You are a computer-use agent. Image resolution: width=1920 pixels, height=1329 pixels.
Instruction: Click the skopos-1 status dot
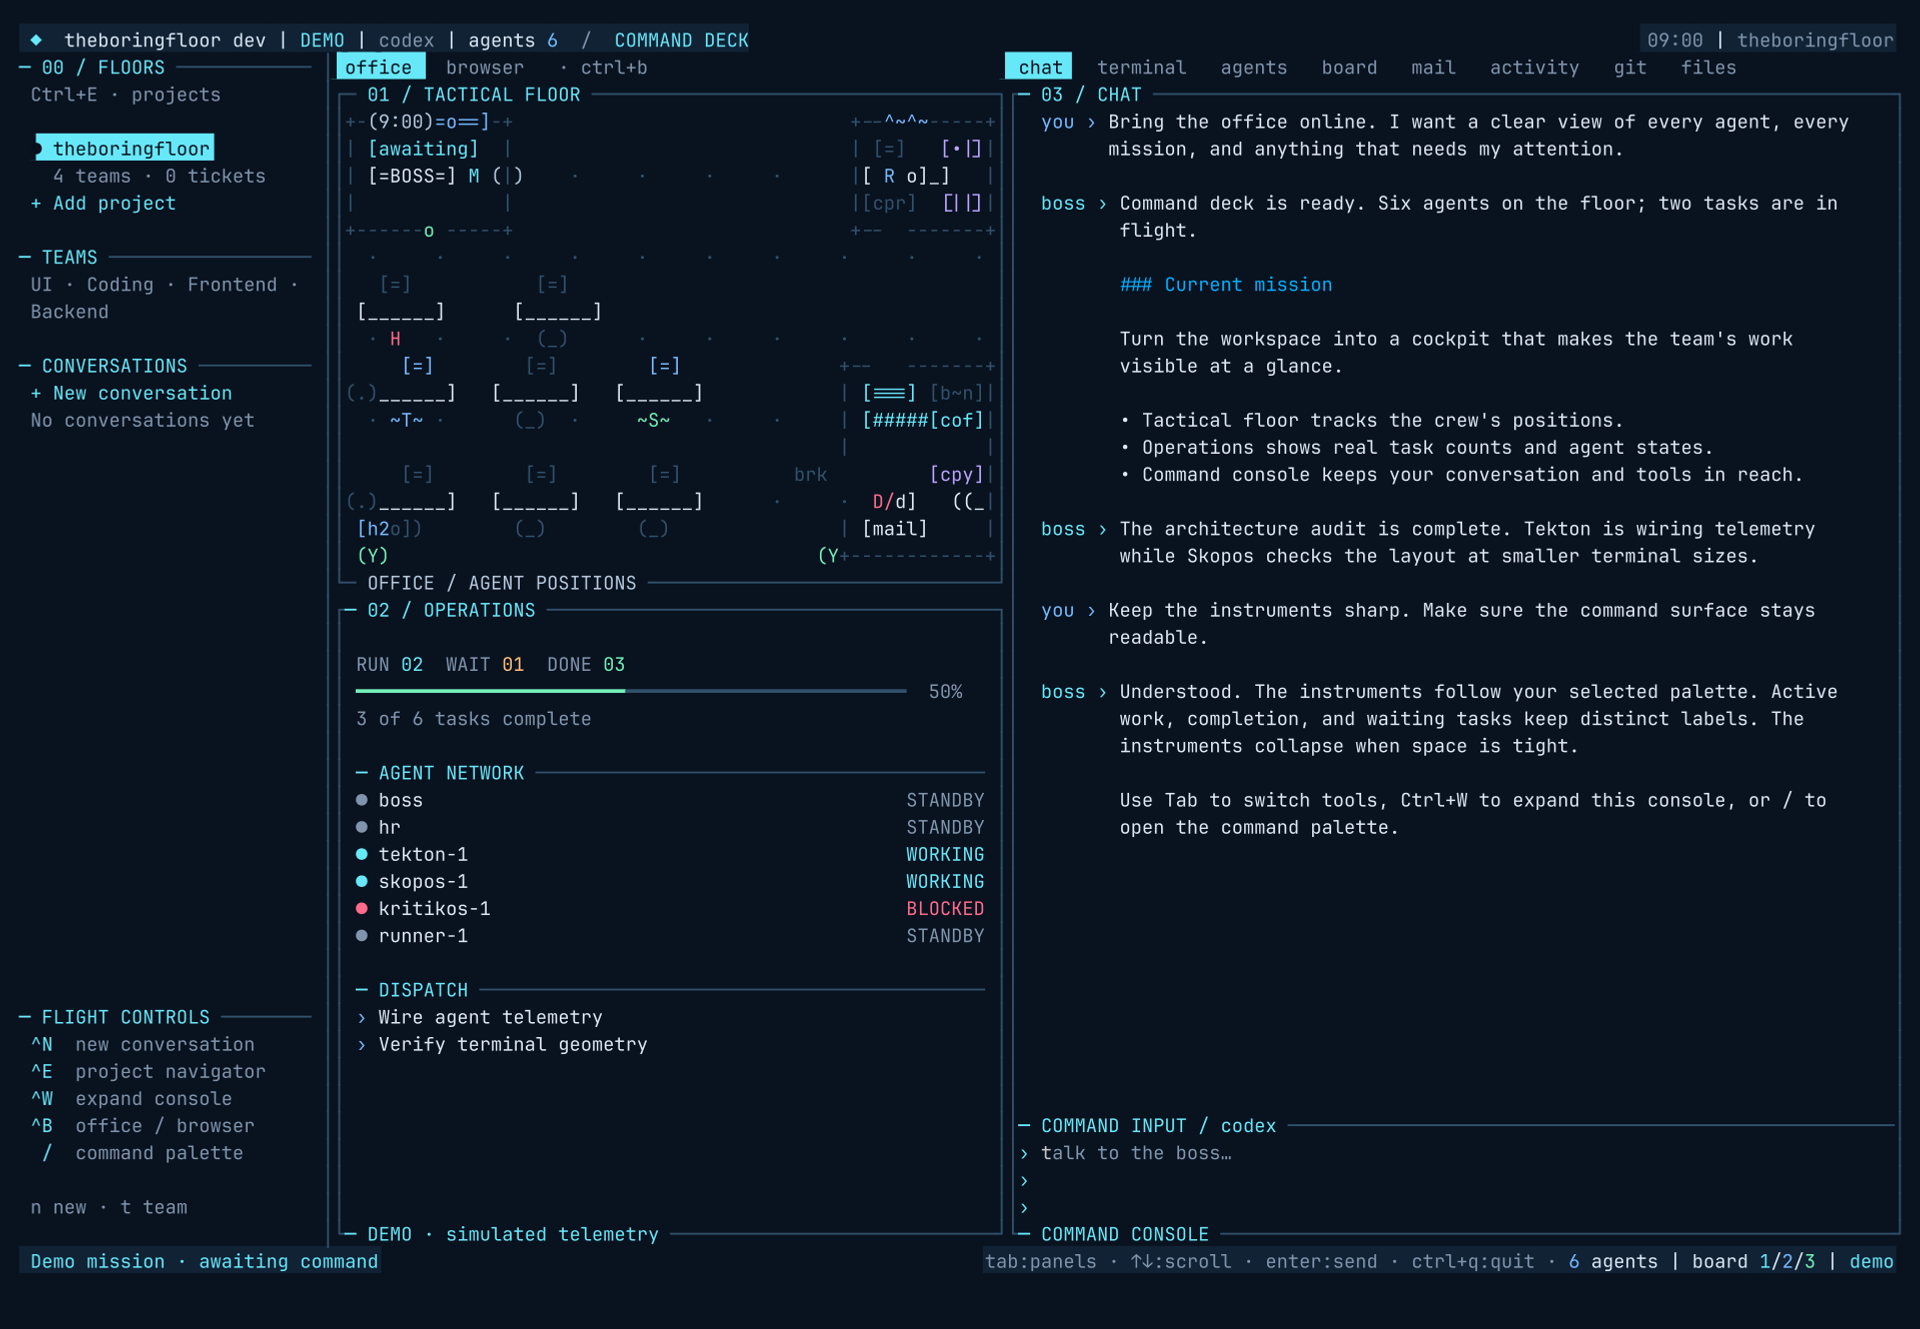[x=362, y=881]
